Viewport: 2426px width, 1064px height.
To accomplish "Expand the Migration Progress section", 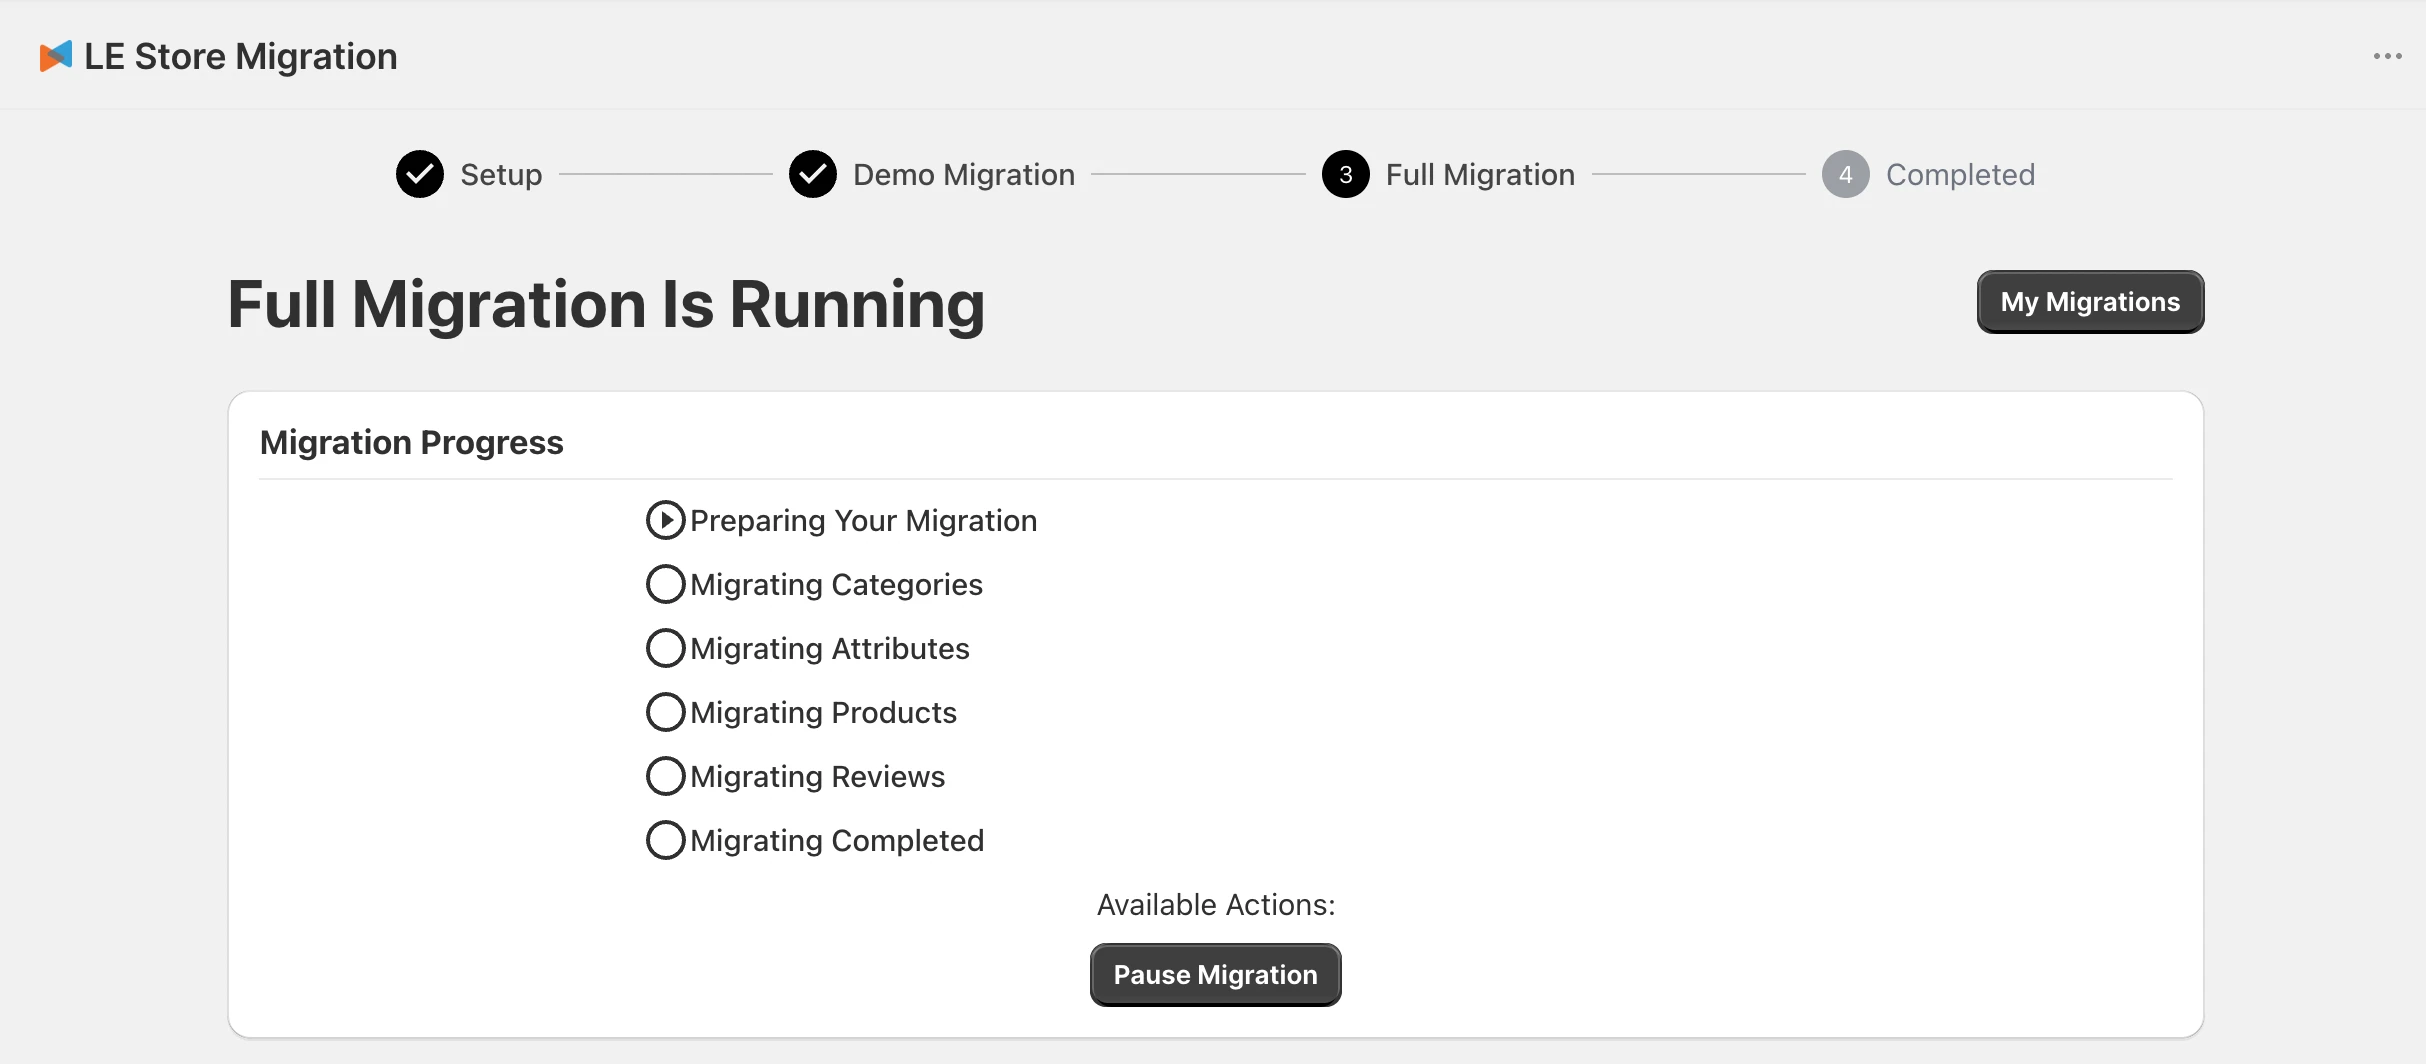I will pyautogui.click(x=412, y=441).
